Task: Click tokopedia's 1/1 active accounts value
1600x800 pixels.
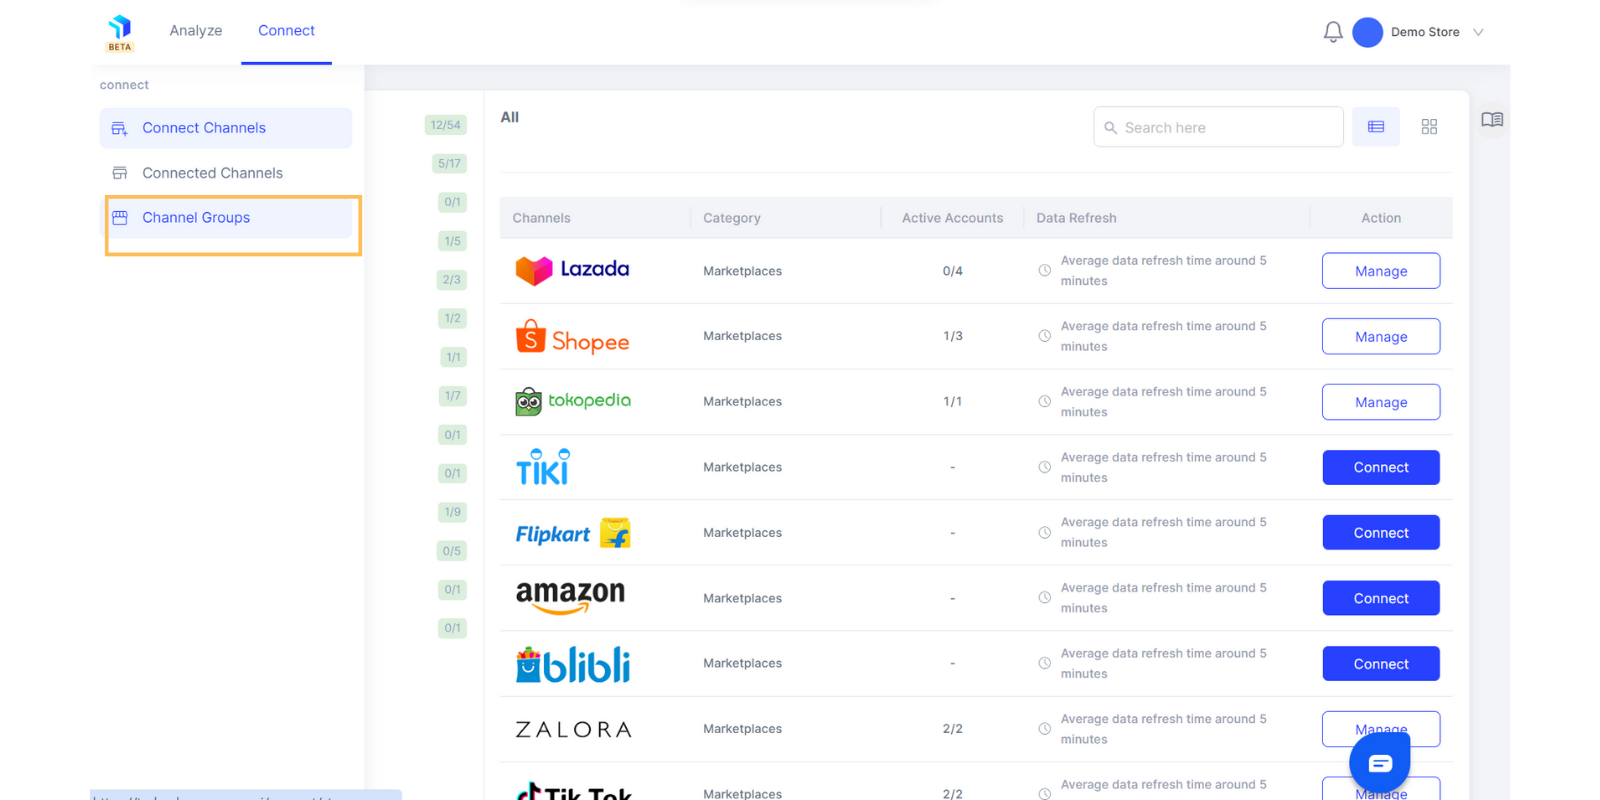Action: point(953,401)
